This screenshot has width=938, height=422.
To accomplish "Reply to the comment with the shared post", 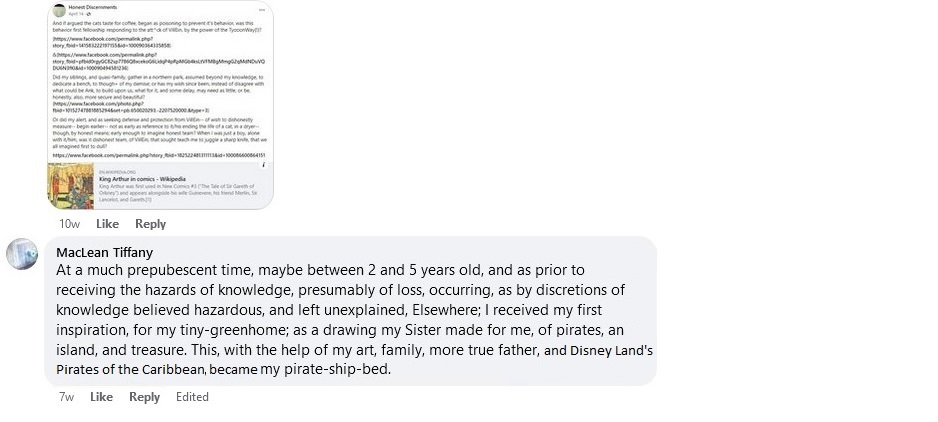I will click(150, 224).
